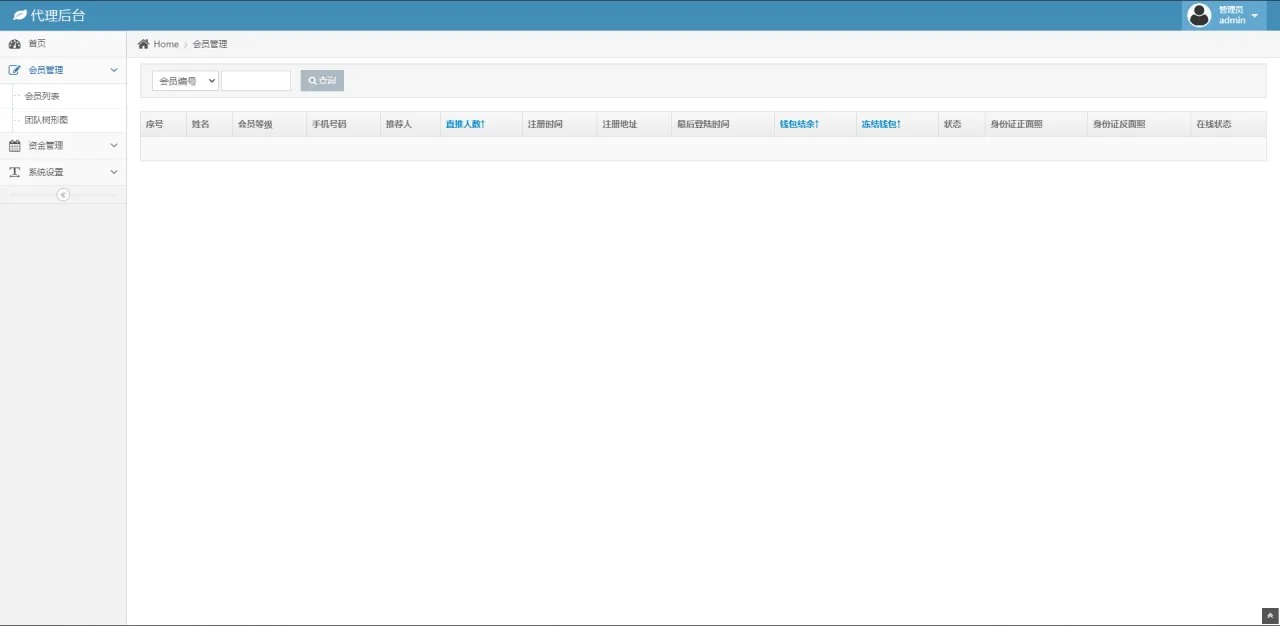
Task: Sort the table by 直推人数
Action: (465, 124)
